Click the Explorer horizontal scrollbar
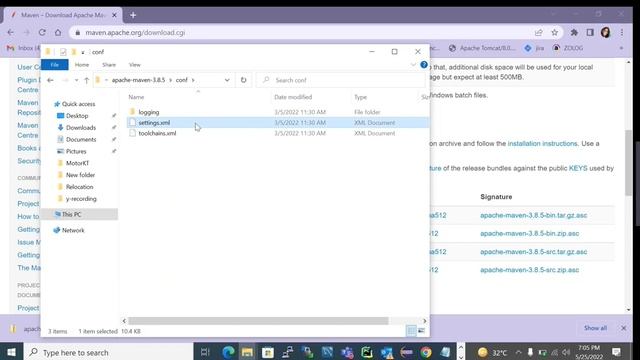This screenshot has height=360, width=640. [x=258, y=321]
